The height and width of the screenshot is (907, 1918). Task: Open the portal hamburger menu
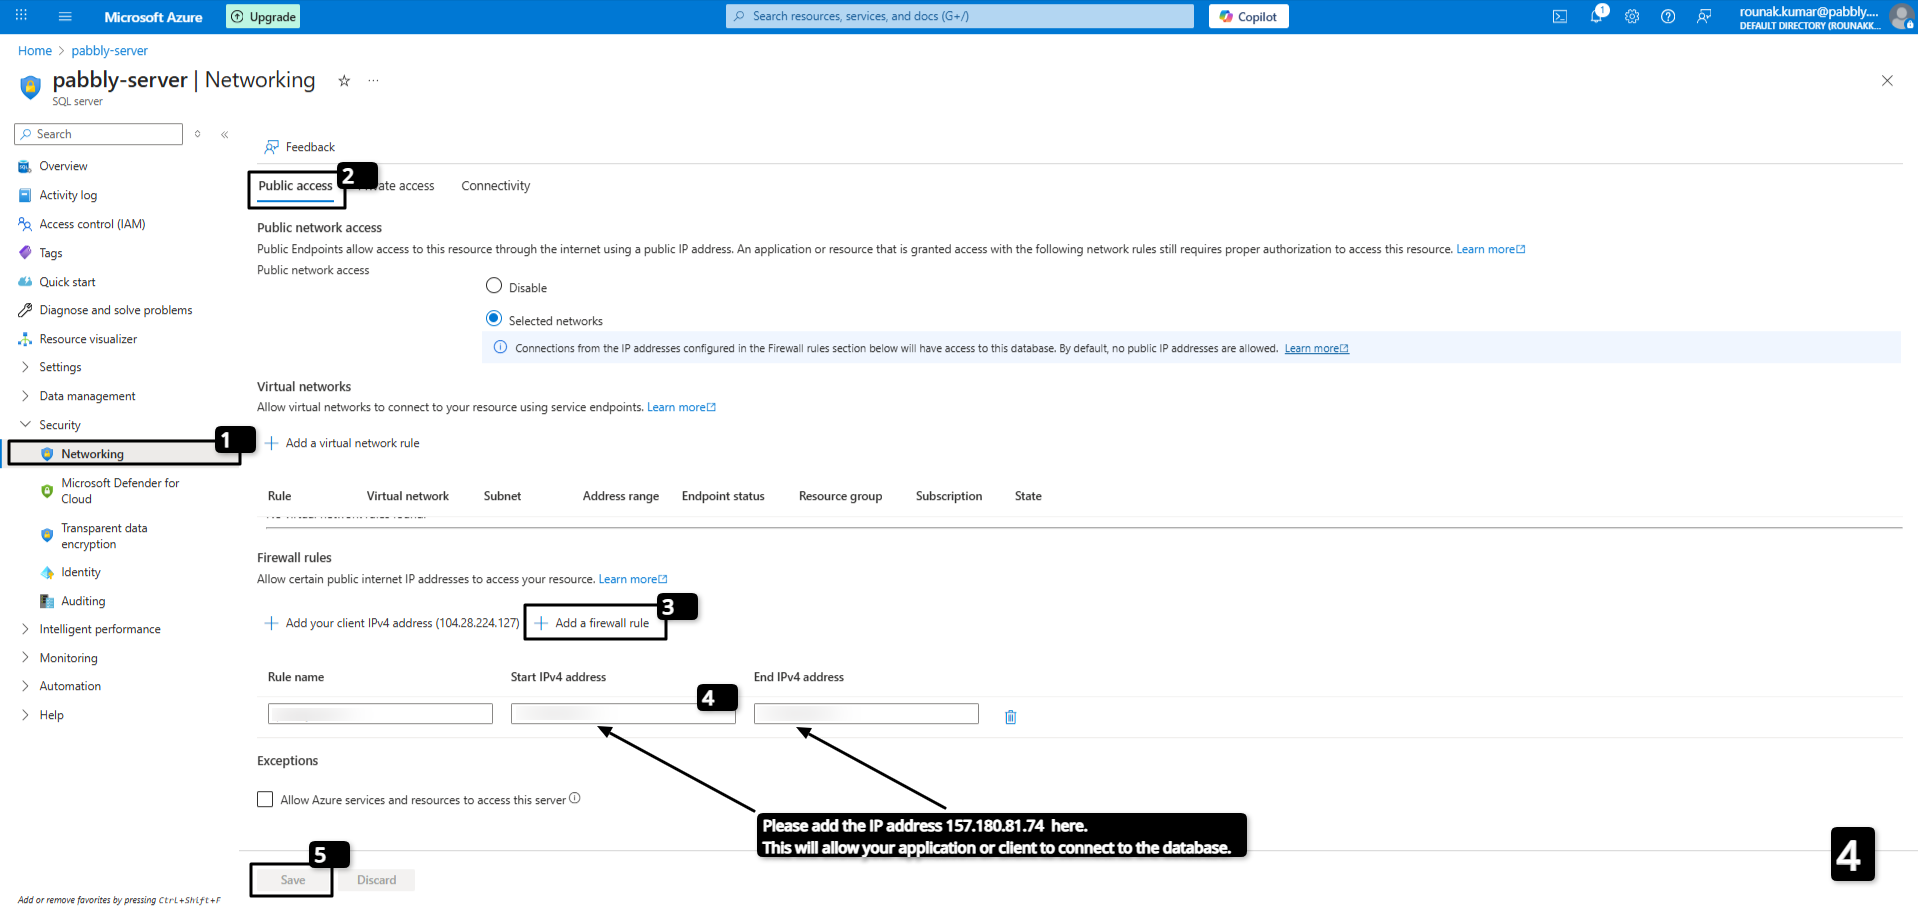[x=65, y=17]
